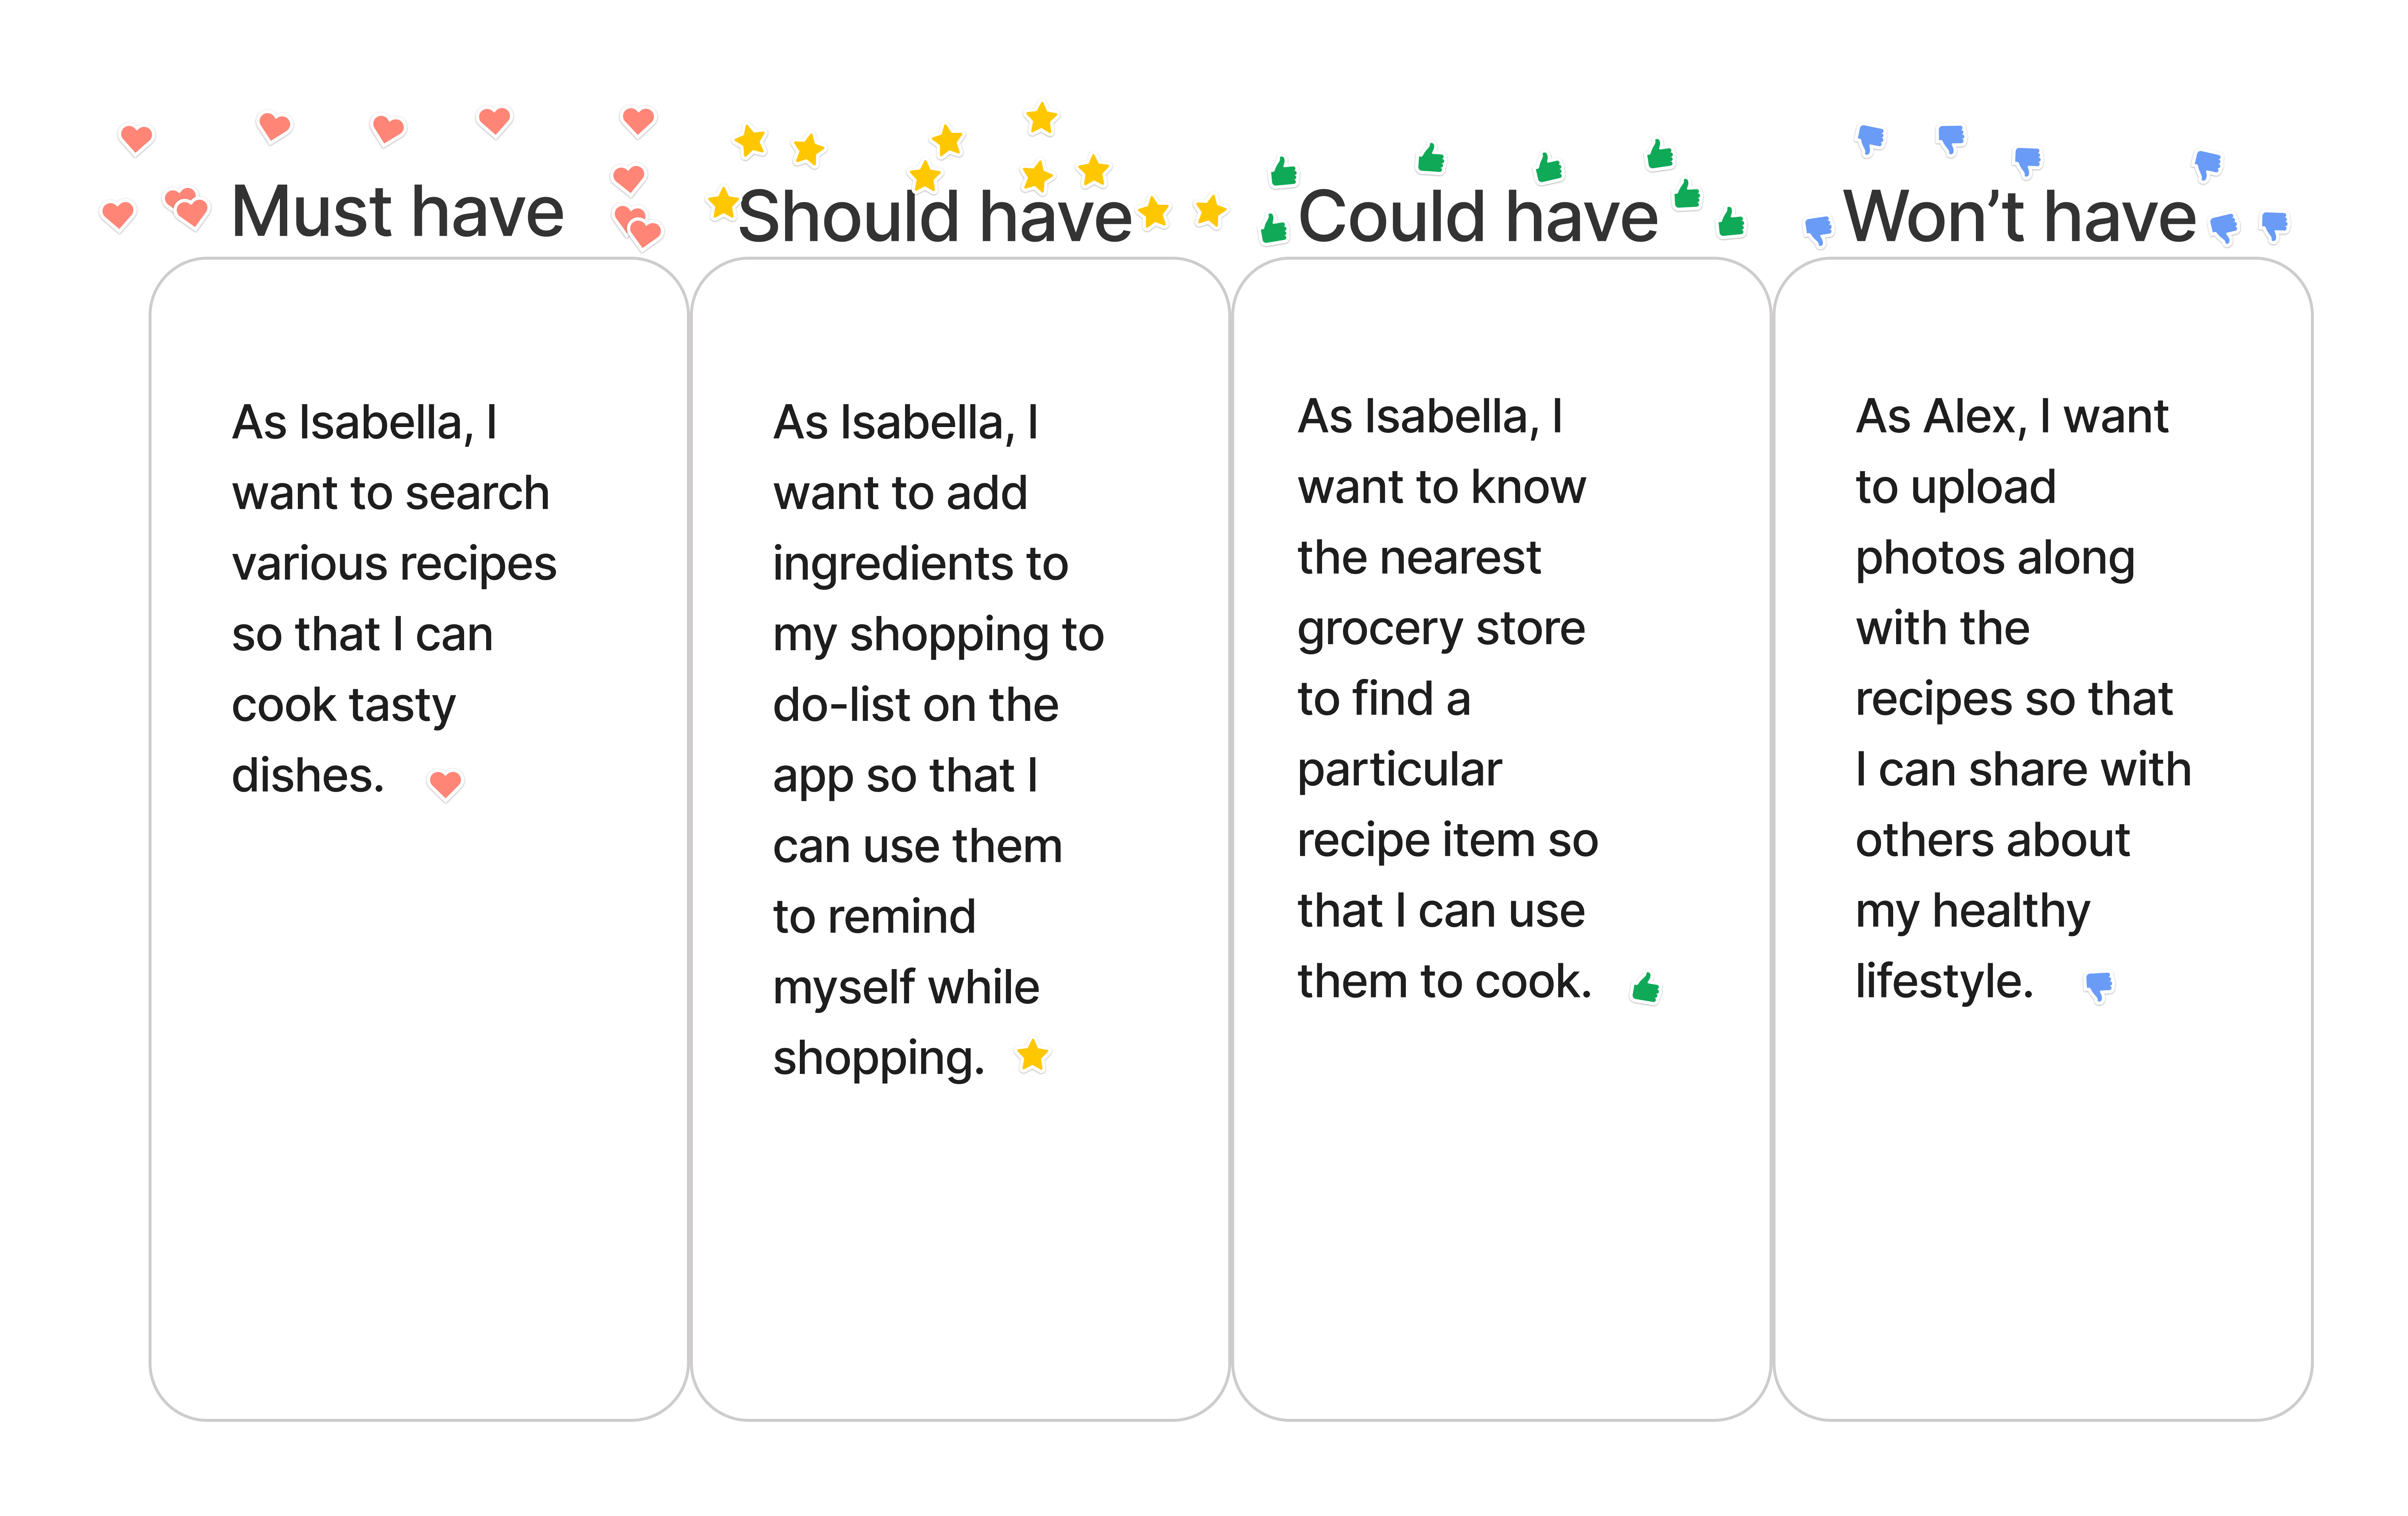Image resolution: width=2408 pixels, height=1516 pixels.
Task: Click empty space in Must have card
Action: 418,1100
